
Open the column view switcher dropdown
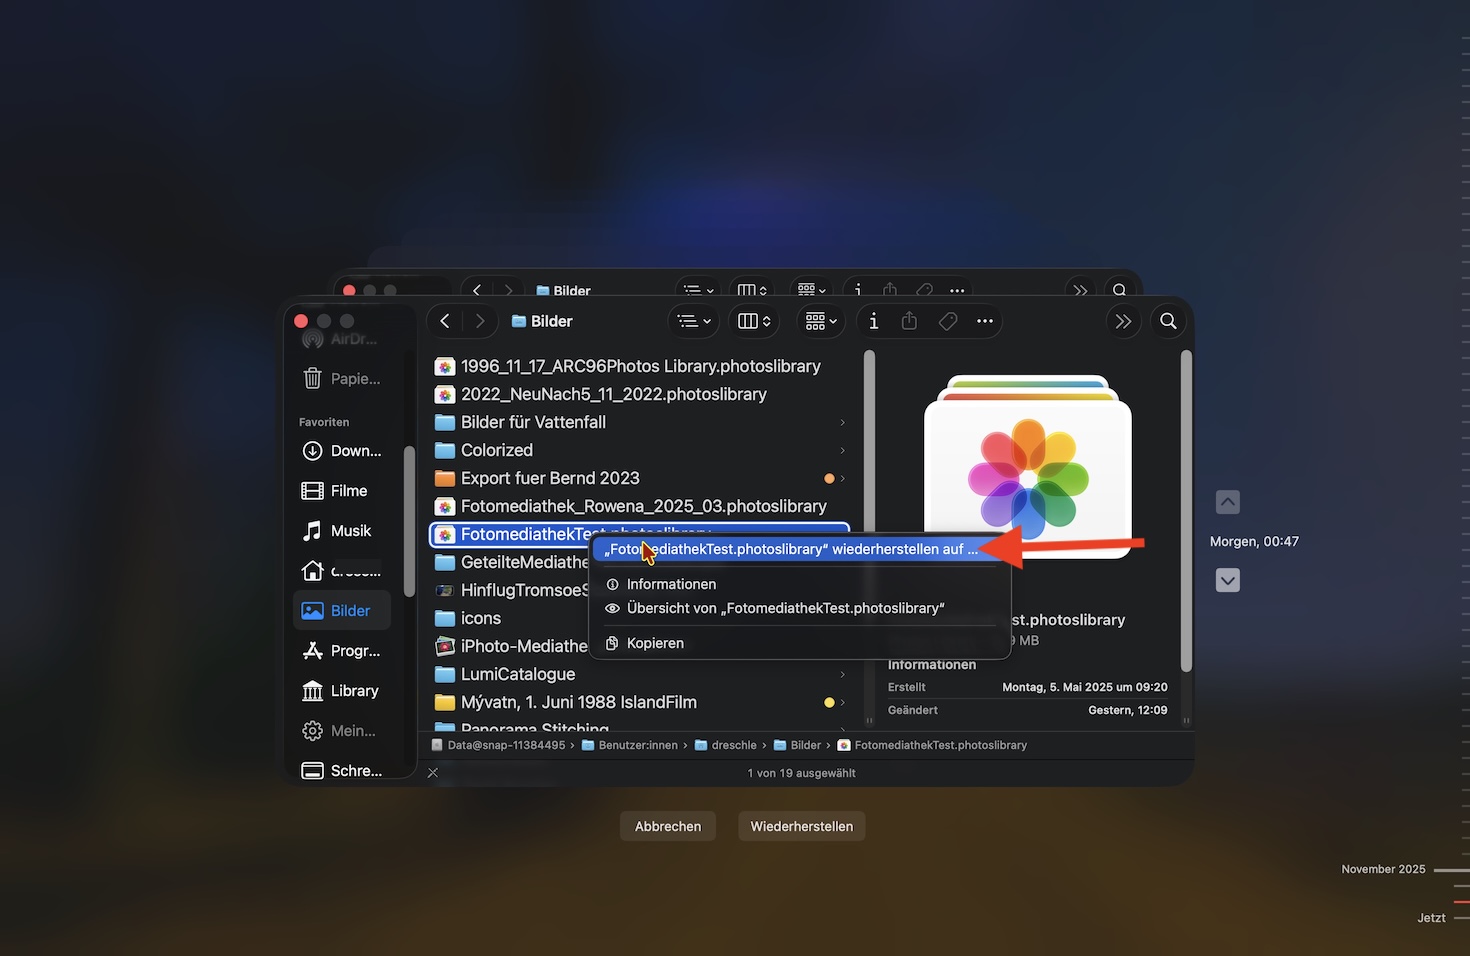[754, 321]
